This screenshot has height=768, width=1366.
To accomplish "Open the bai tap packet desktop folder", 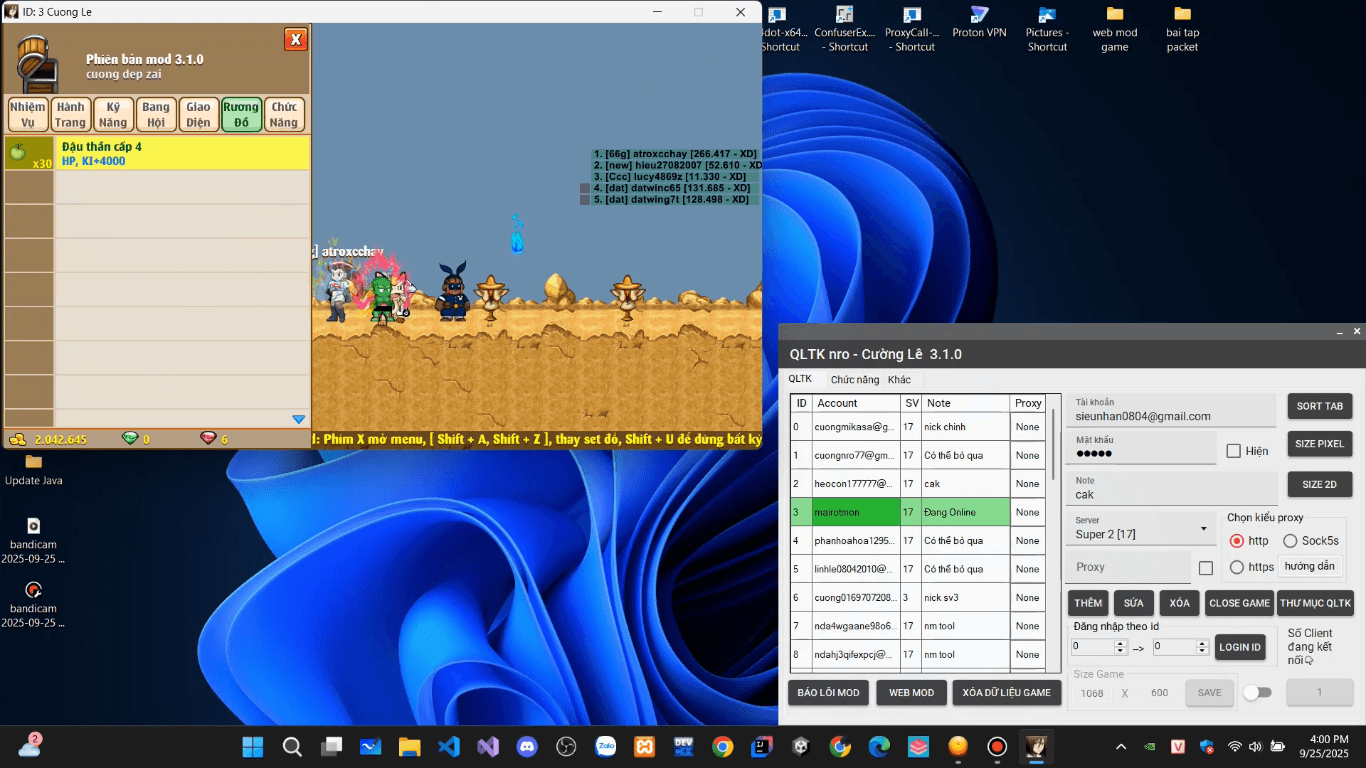I will pyautogui.click(x=1182, y=28).
